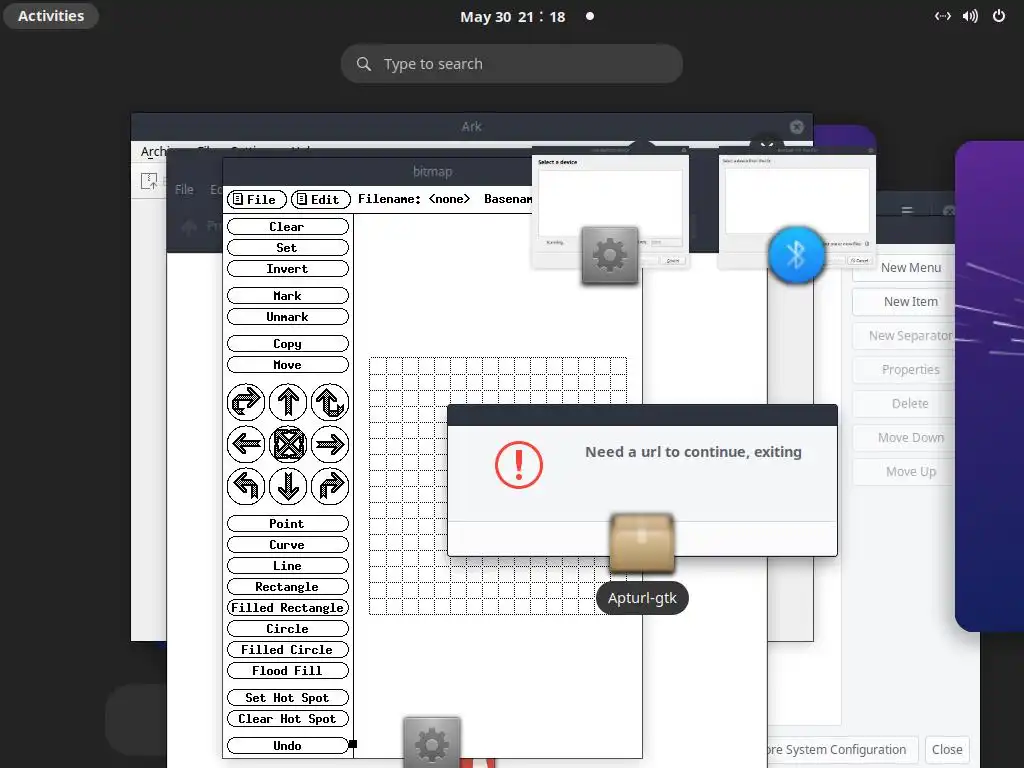The image size is (1024, 768).
Task: Click the Undo button in bitmap
Action: (287, 745)
